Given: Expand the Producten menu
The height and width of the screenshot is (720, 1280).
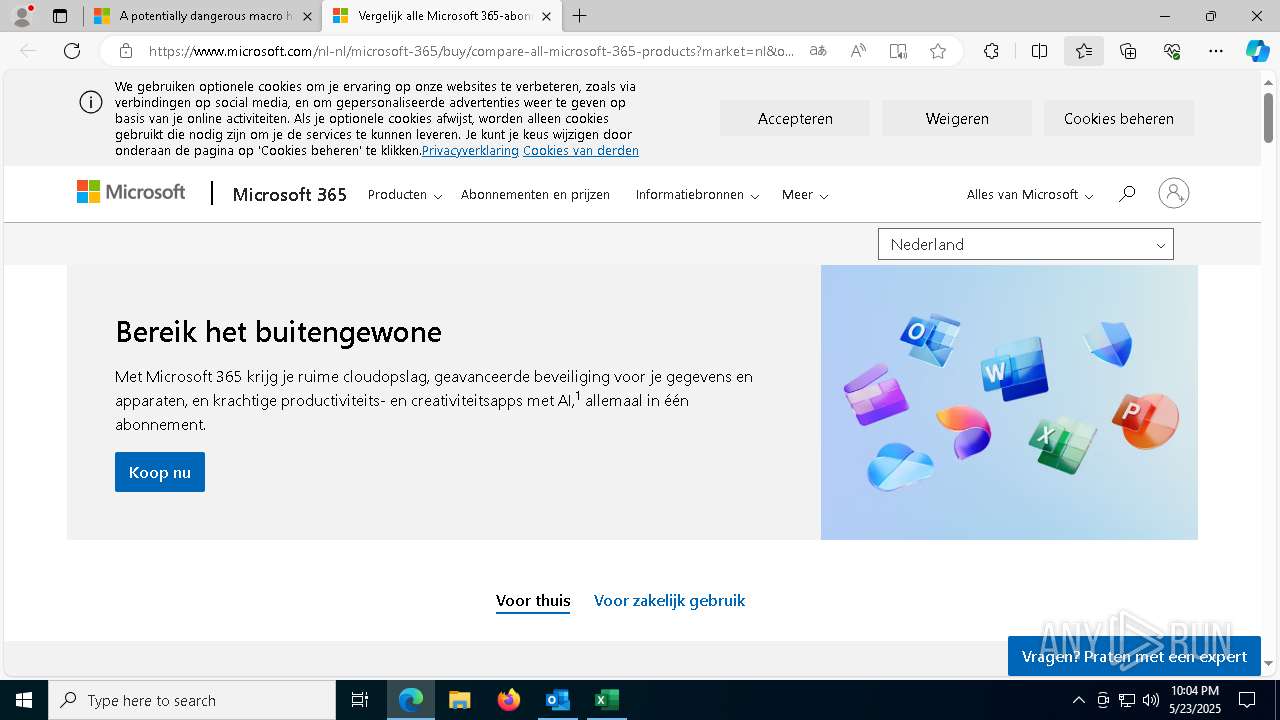Looking at the screenshot, I should [405, 195].
